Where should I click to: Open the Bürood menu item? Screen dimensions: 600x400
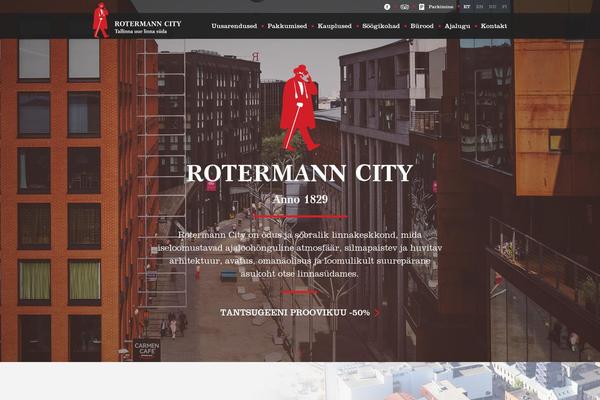coord(422,26)
